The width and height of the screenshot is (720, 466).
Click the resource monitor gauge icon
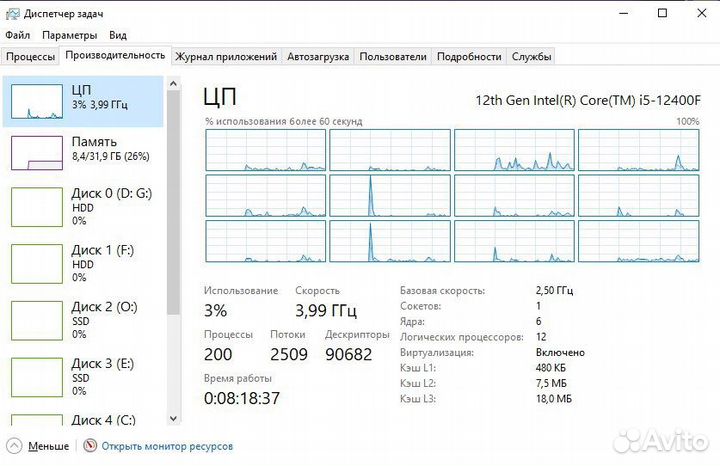[x=90, y=445]
